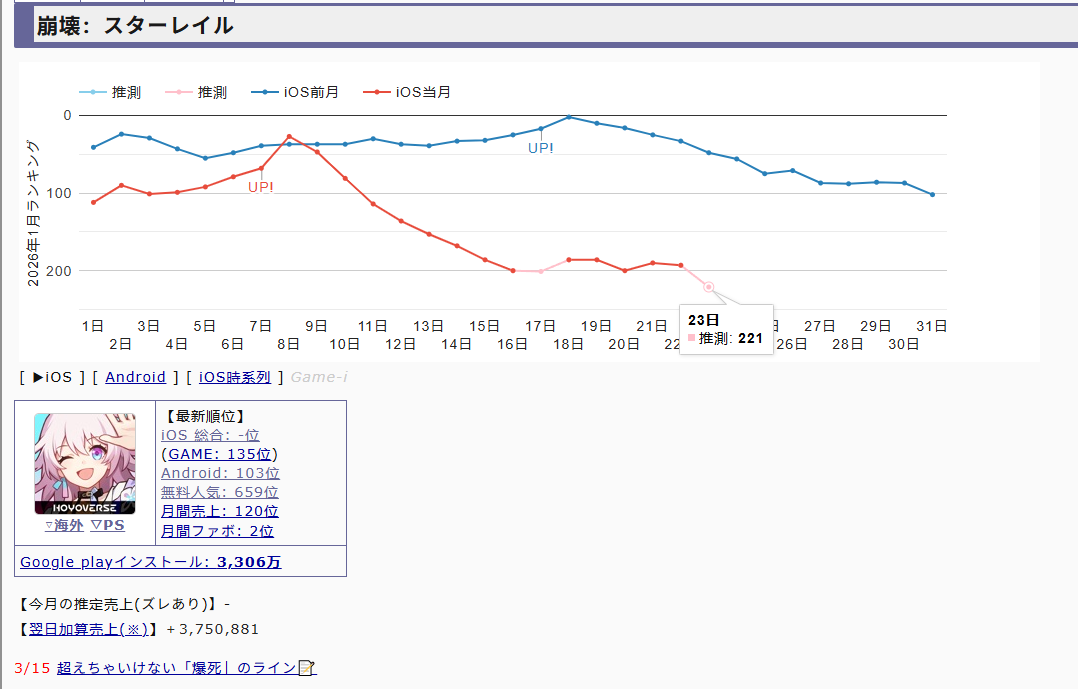Open 月間ファボ: 2位 link
The width and height of the screenshot is (1078, 689).
[x=217, y=531]
